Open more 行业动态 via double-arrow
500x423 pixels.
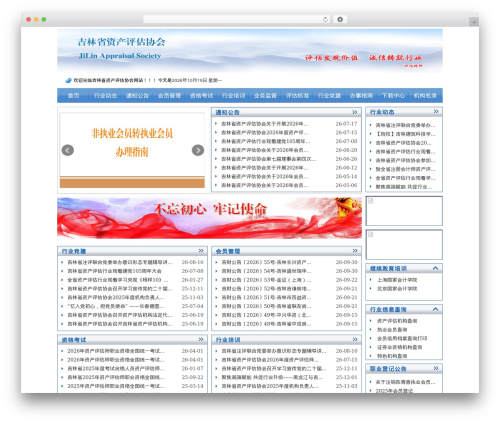click(436, 111)
